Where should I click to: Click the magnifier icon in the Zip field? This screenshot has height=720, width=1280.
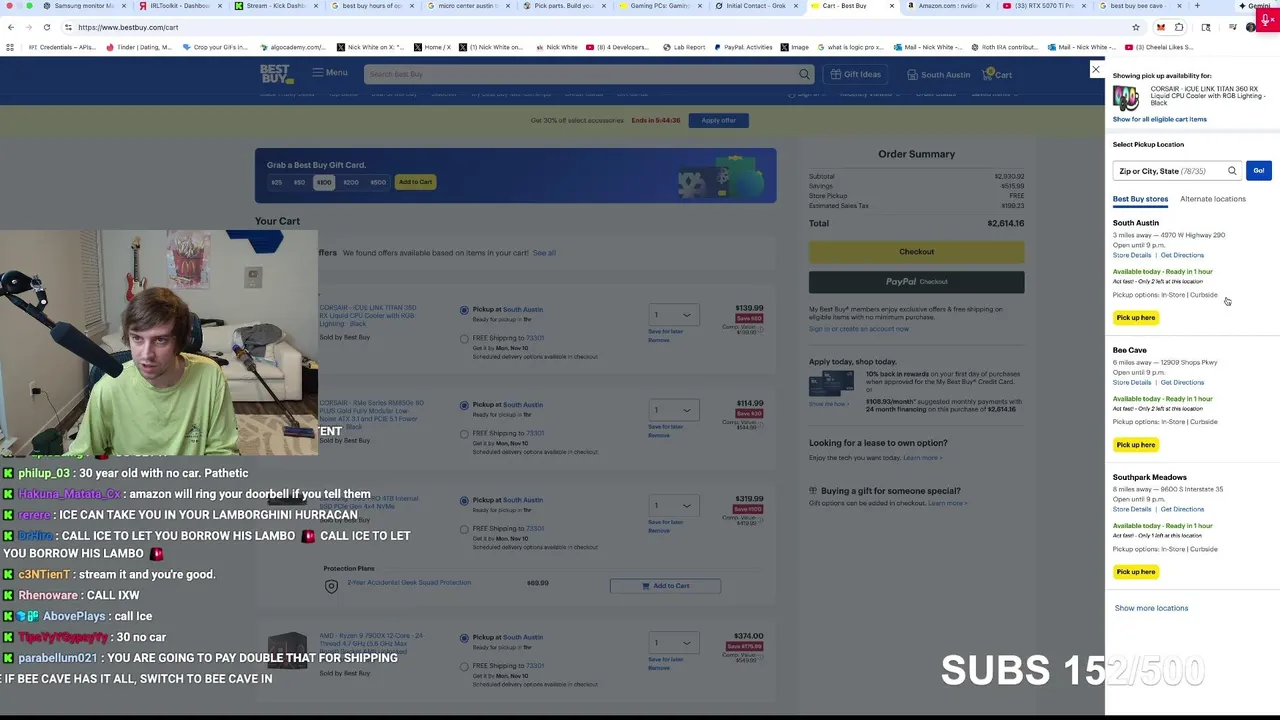tap(1232, 171)
